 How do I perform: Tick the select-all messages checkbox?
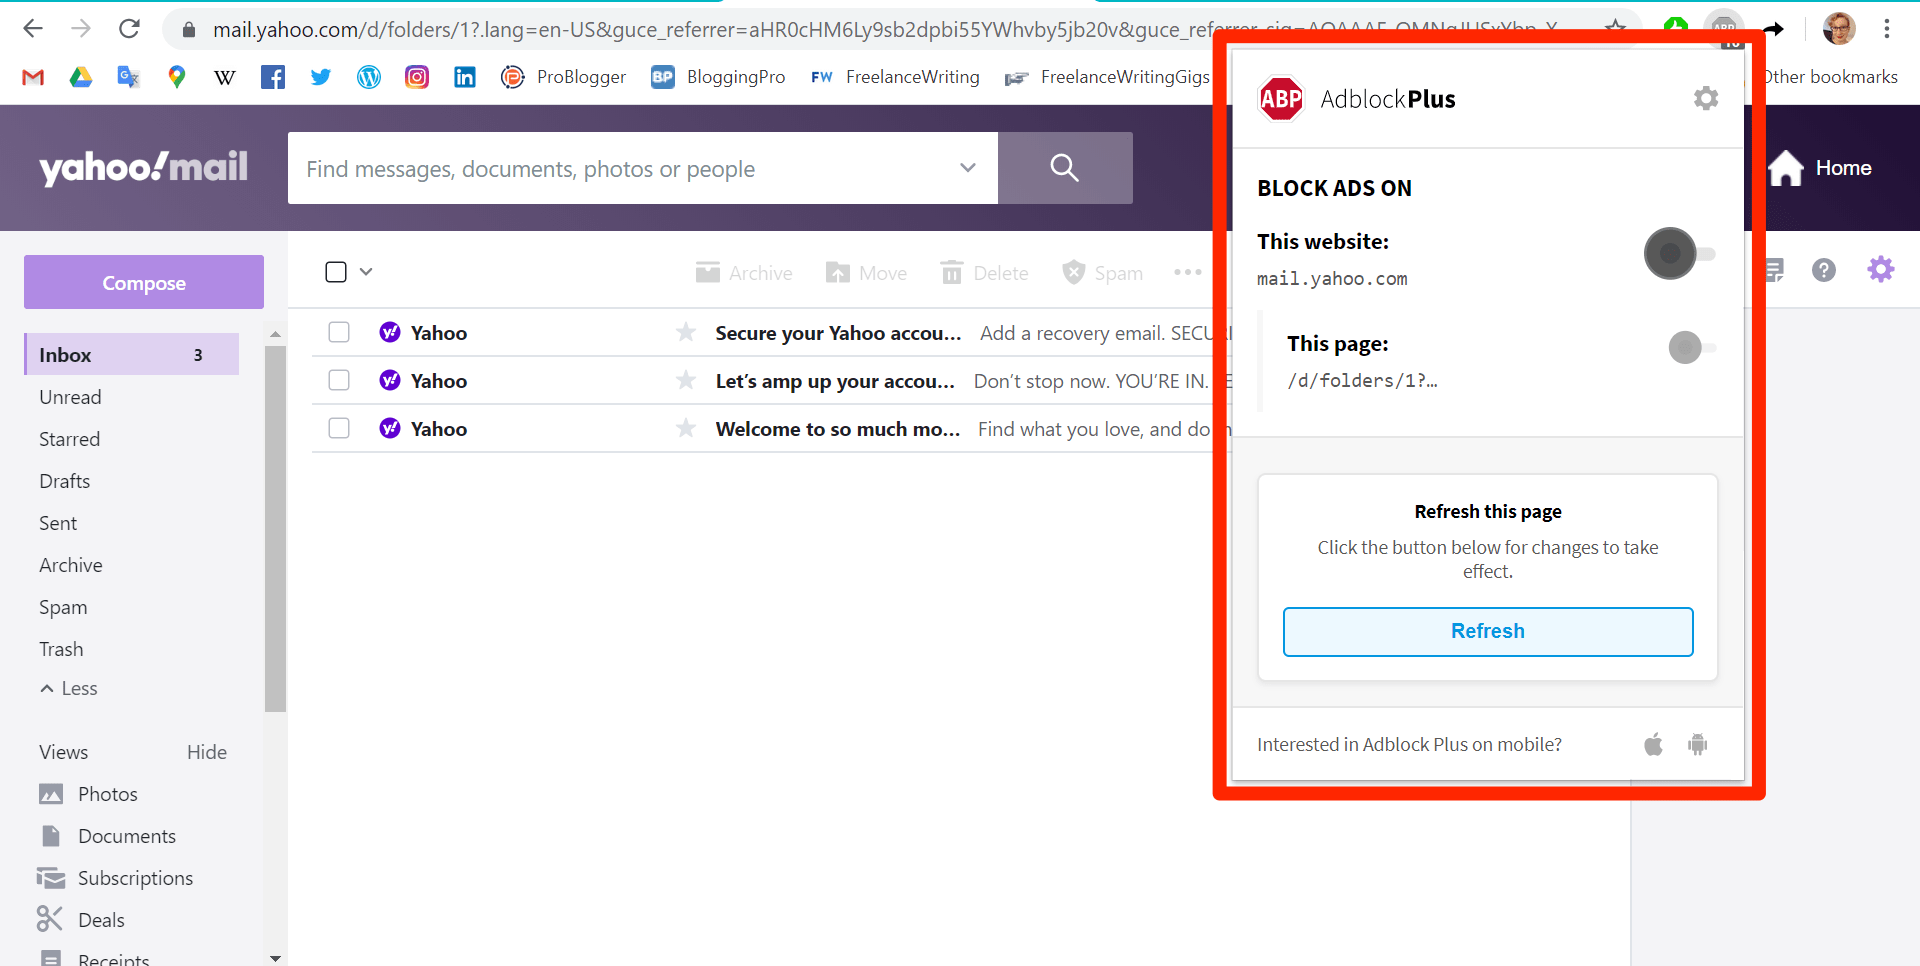[x=336, y=272]
